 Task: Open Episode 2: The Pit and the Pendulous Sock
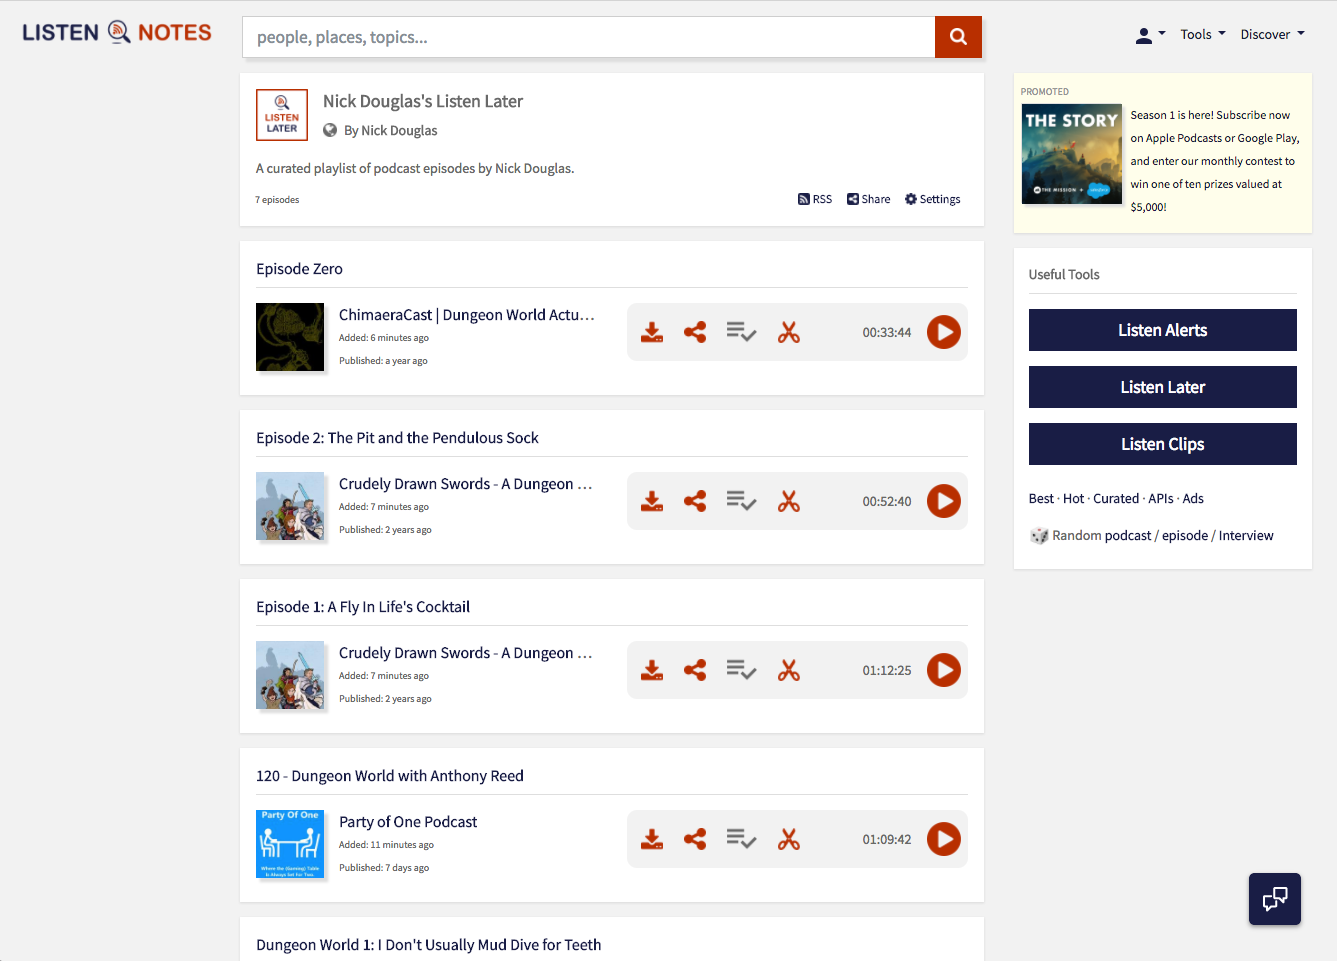[x=397, y=438]
